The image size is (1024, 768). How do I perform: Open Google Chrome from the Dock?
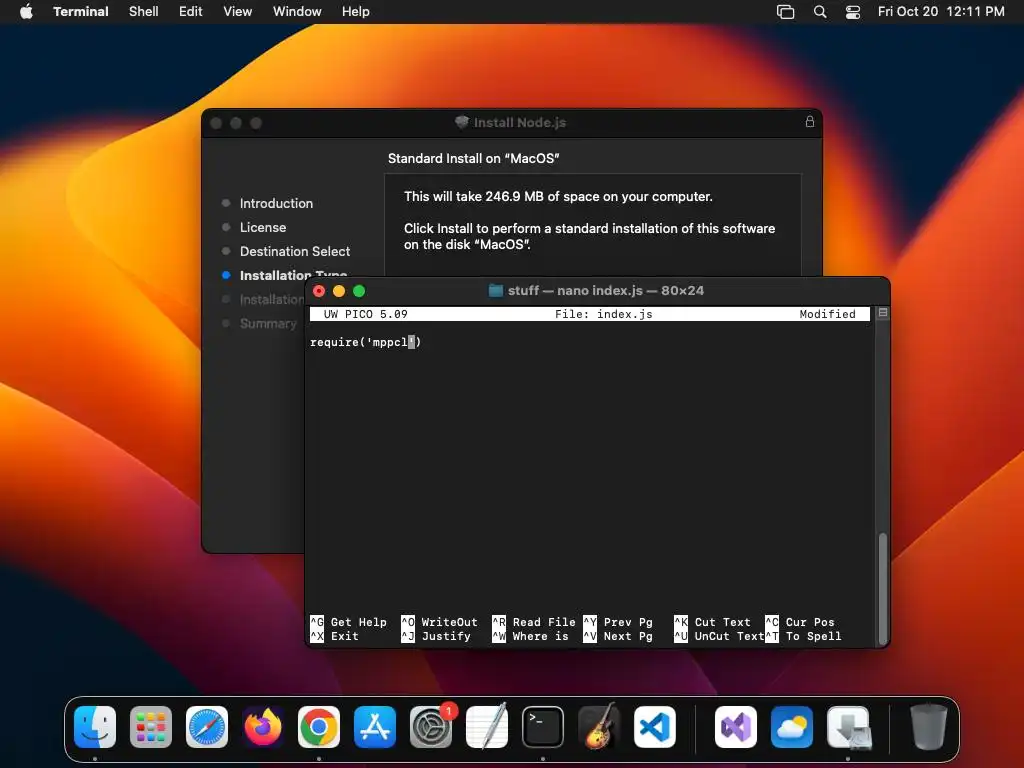pyautogui.click(x=319, y=727)
